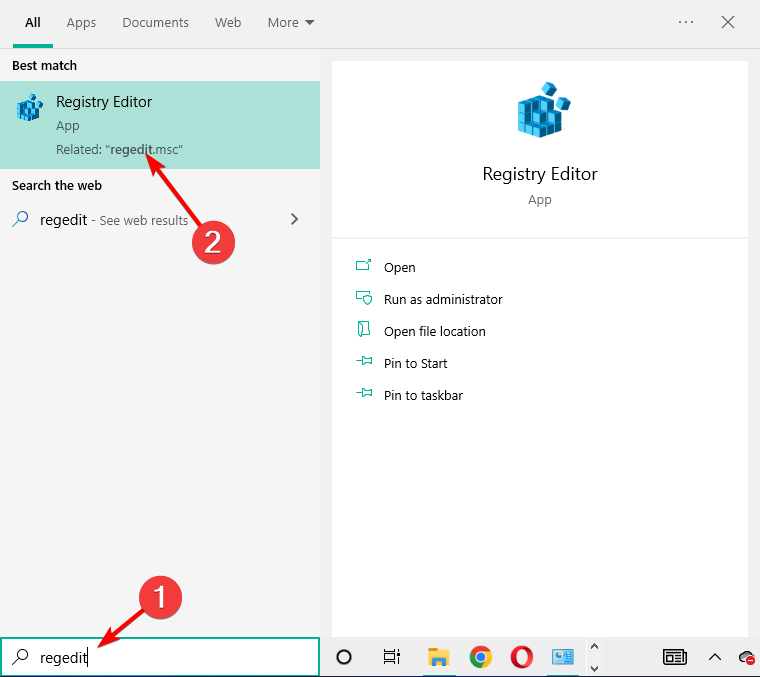Click the Open action icon
The height and width of the screenshot is (677, 760).
pyautogui.click(x=364, y=265)
